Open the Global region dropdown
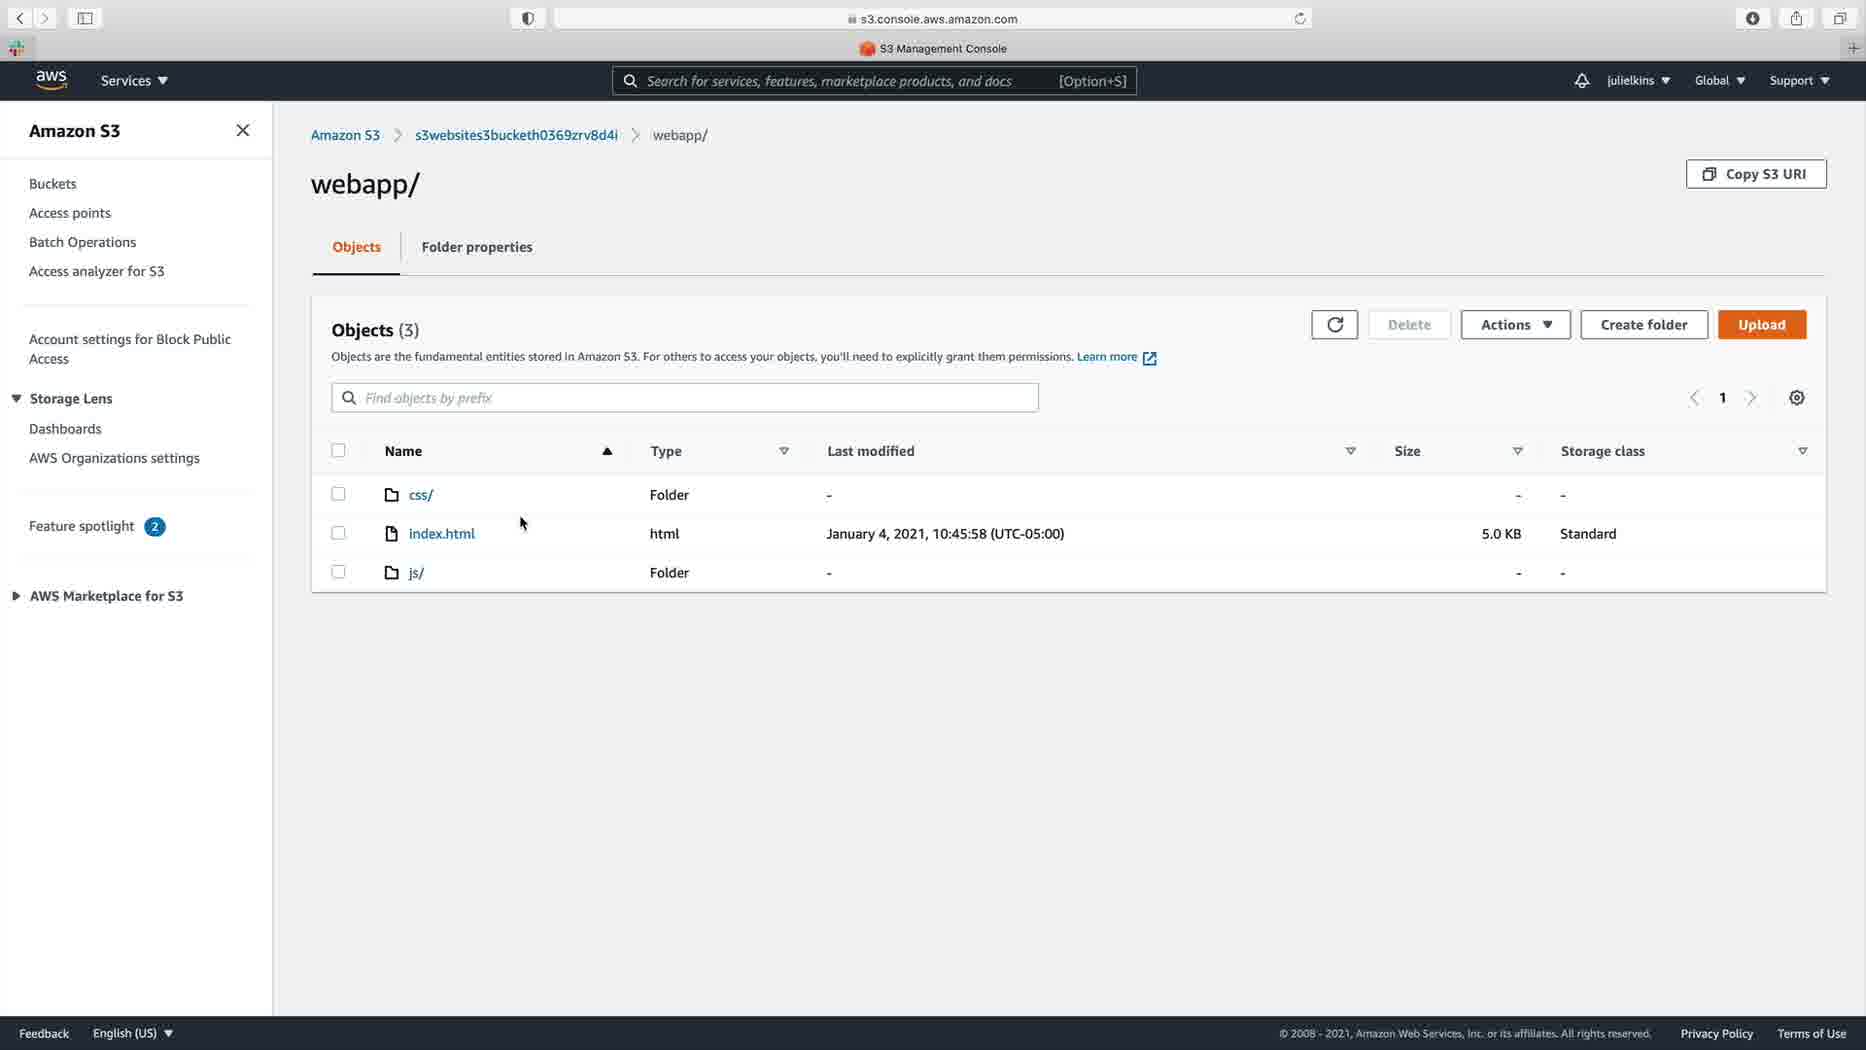 (1720, 81)
